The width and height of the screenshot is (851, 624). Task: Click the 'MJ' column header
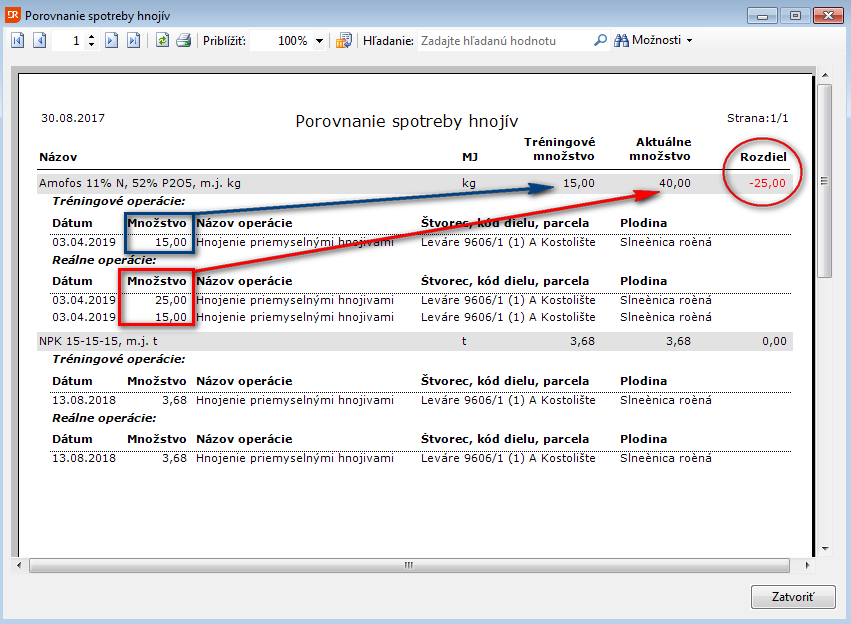[470, 157]
